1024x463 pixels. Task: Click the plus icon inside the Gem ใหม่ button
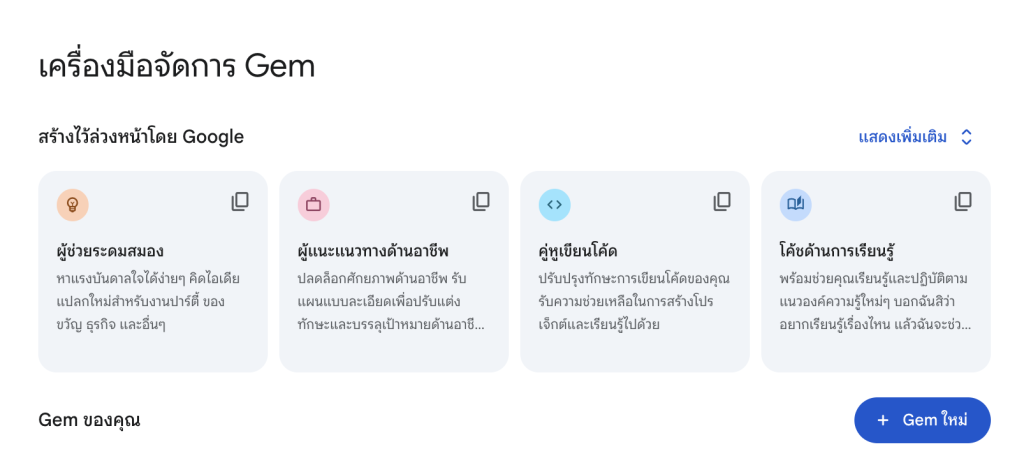point(883,420)
